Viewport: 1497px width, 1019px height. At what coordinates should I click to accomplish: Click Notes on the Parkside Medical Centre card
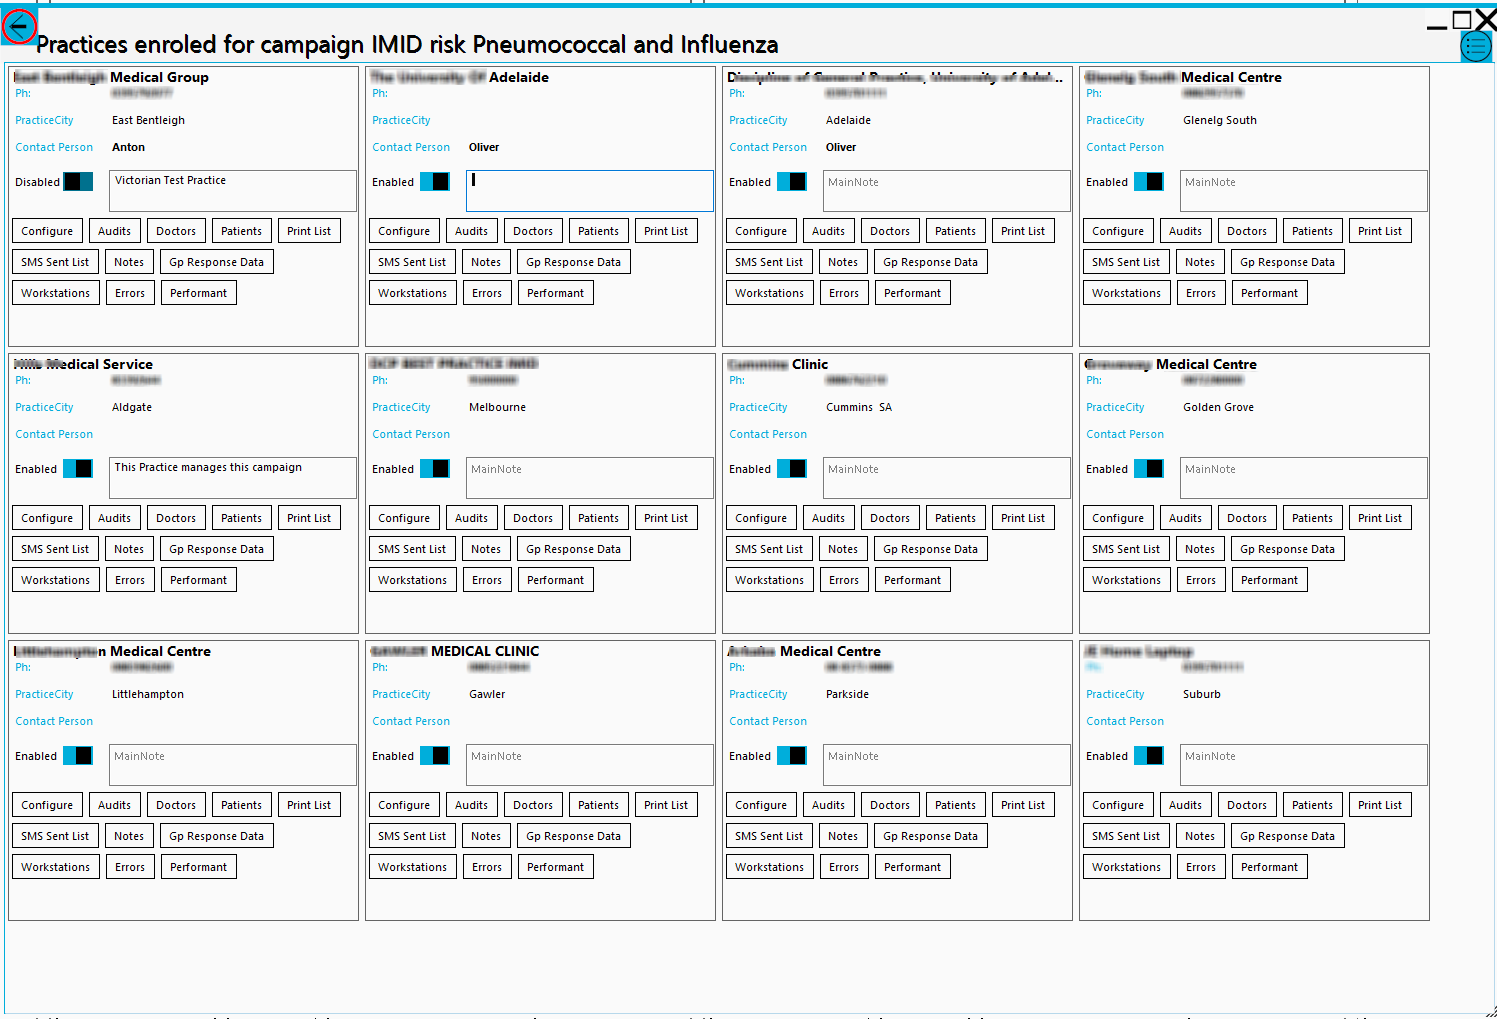[843, 835]
